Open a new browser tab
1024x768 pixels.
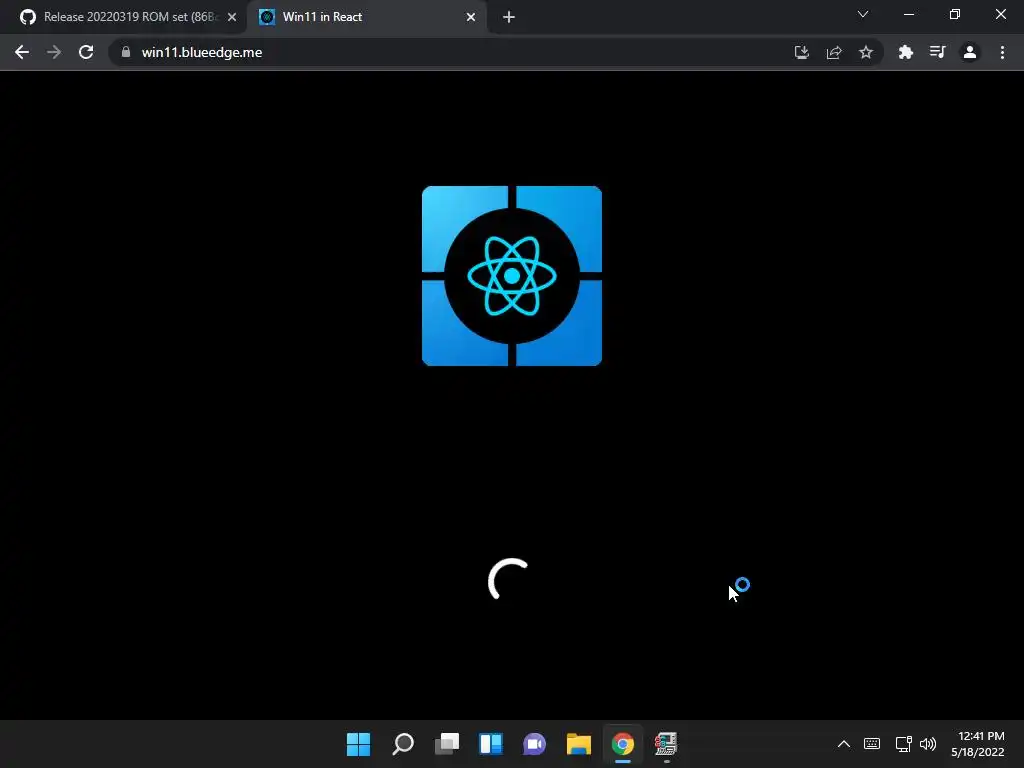point(509,17)
